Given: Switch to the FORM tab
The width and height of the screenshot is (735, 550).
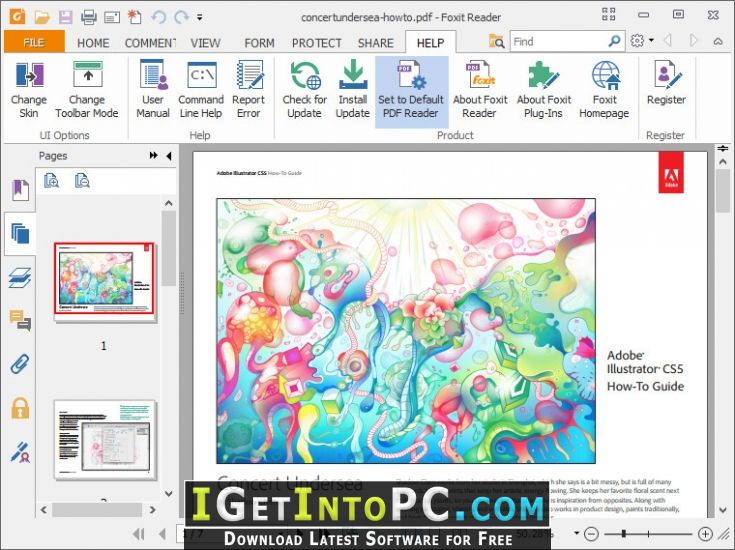Looking at the screenshot, I should pyautogui.click(x=259, y=43).
